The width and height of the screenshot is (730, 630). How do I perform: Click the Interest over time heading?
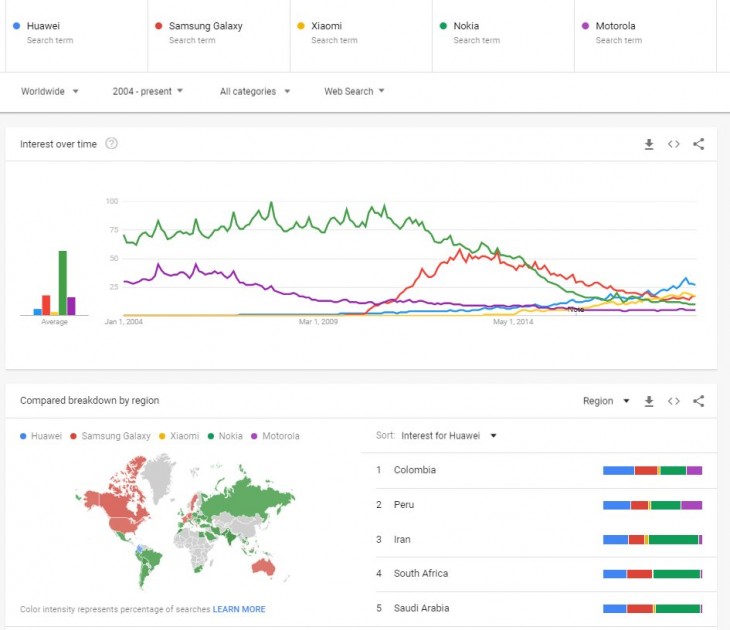click(58, 144)
